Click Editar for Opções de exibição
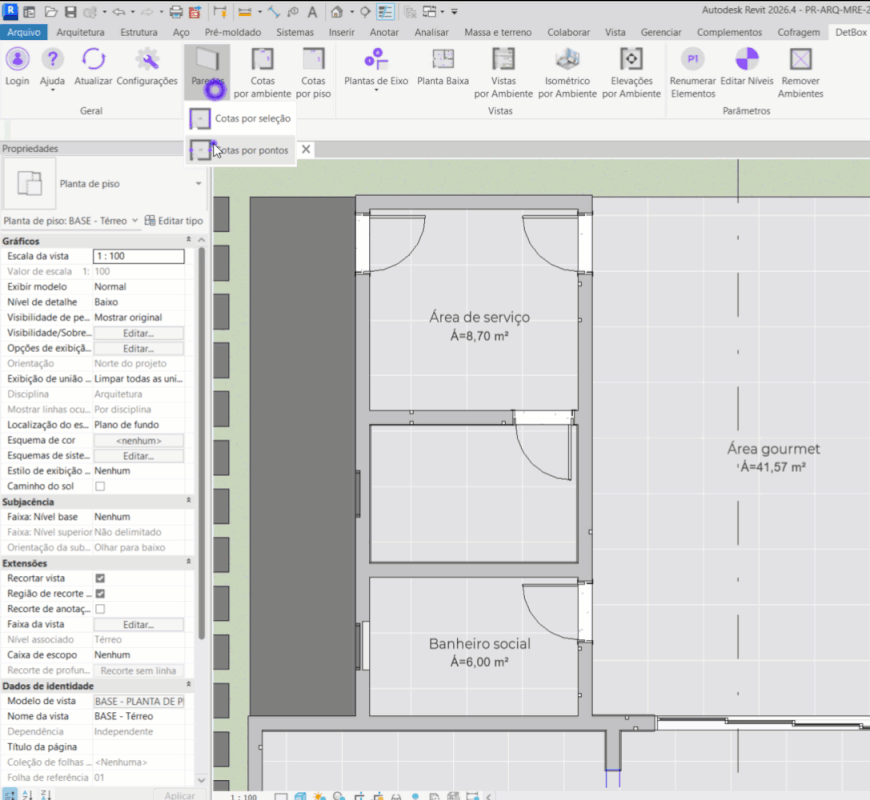 (139, 348)
